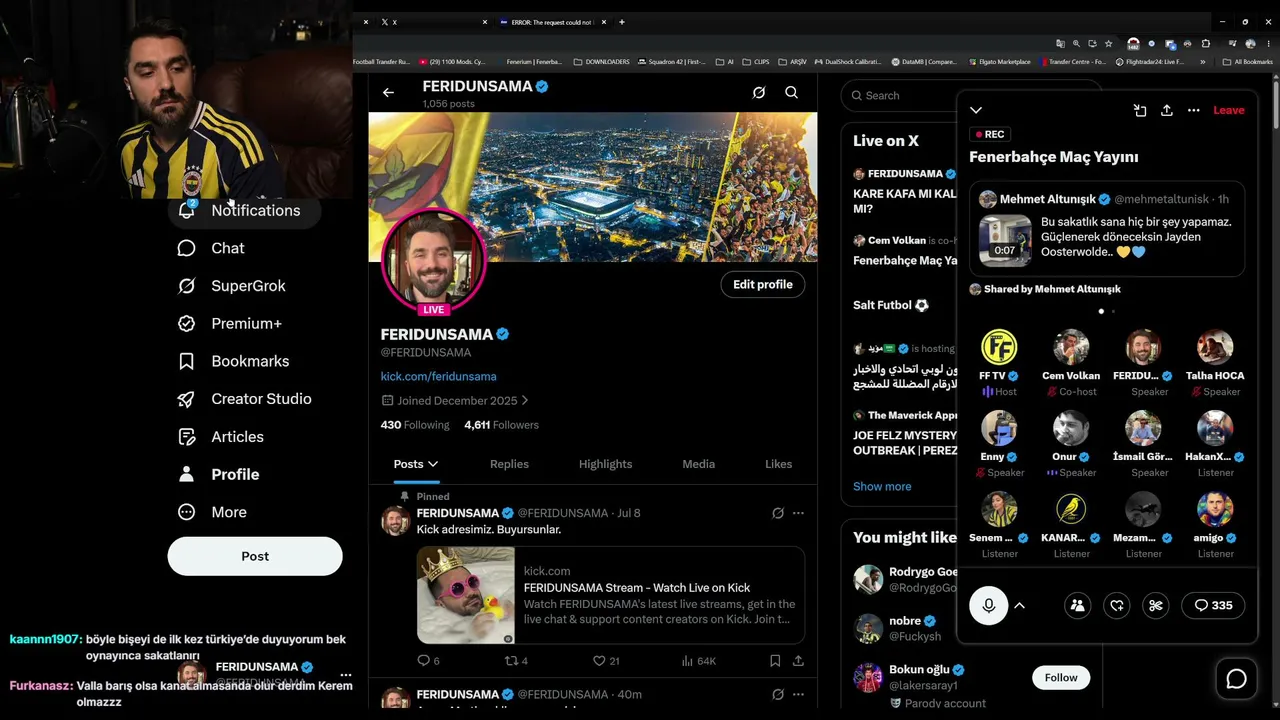Open Bookmarks in the sidebar
The height and width of the screenshot is (720, 1280).
tap(234, 361)
